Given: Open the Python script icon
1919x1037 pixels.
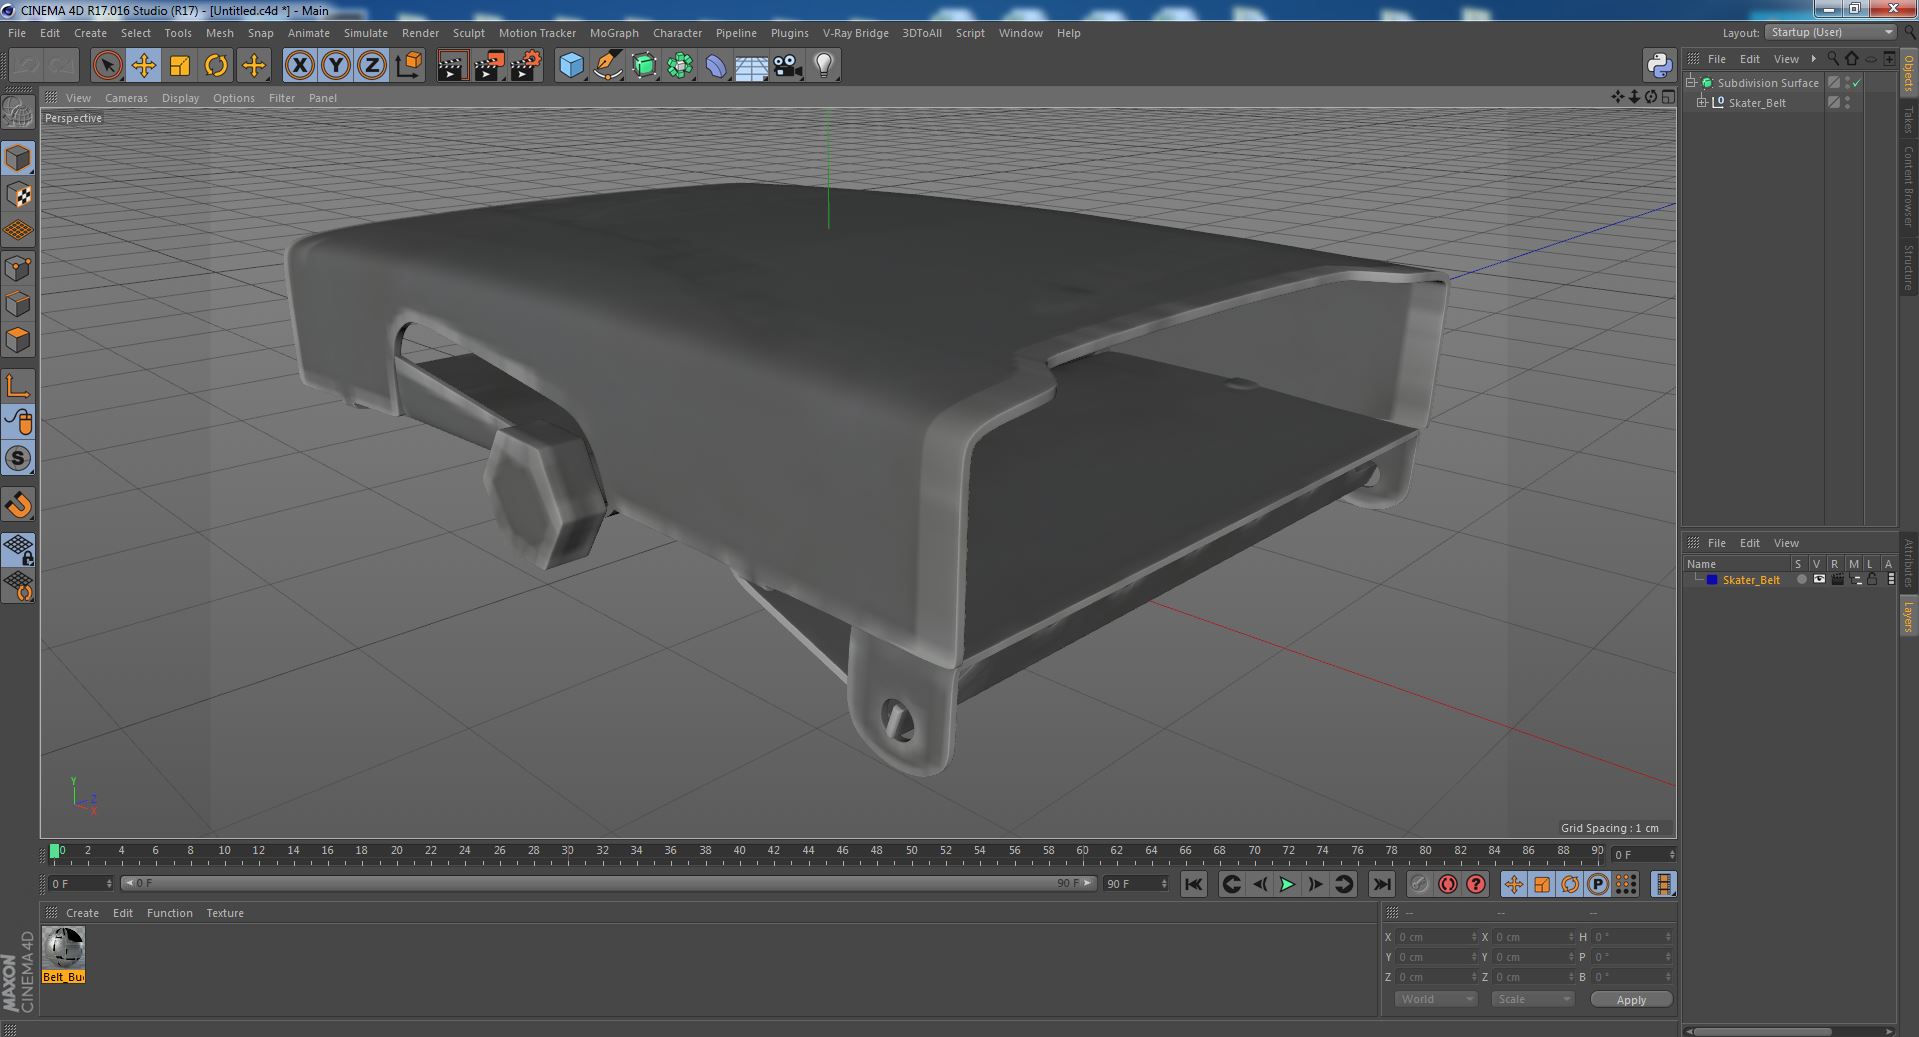Looking at the screenshot, I should [1659, 66].
